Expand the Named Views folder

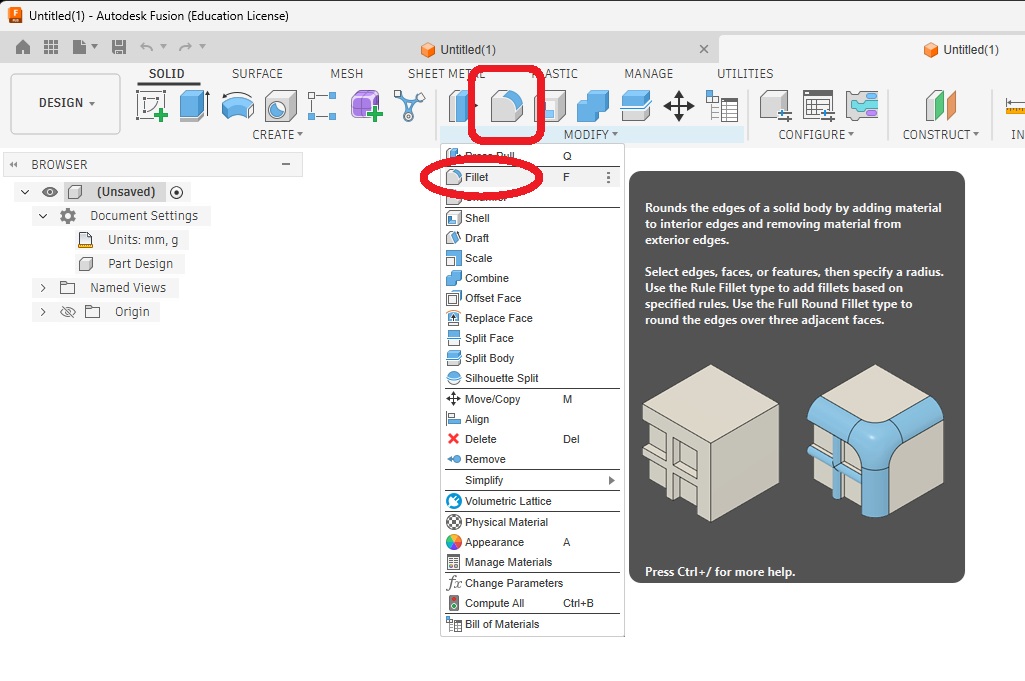(43, 288)
